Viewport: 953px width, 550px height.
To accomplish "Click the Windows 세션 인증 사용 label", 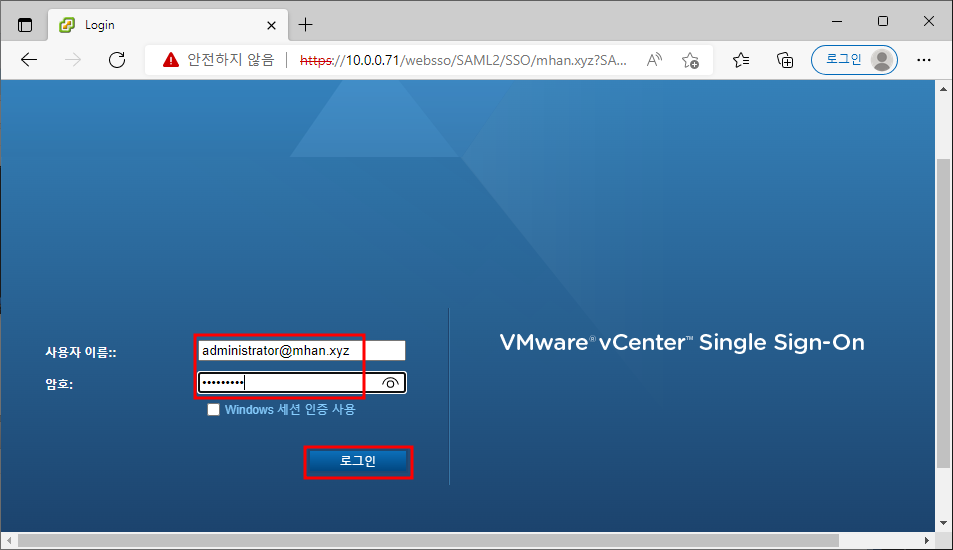I will click(x=290, y=410).
